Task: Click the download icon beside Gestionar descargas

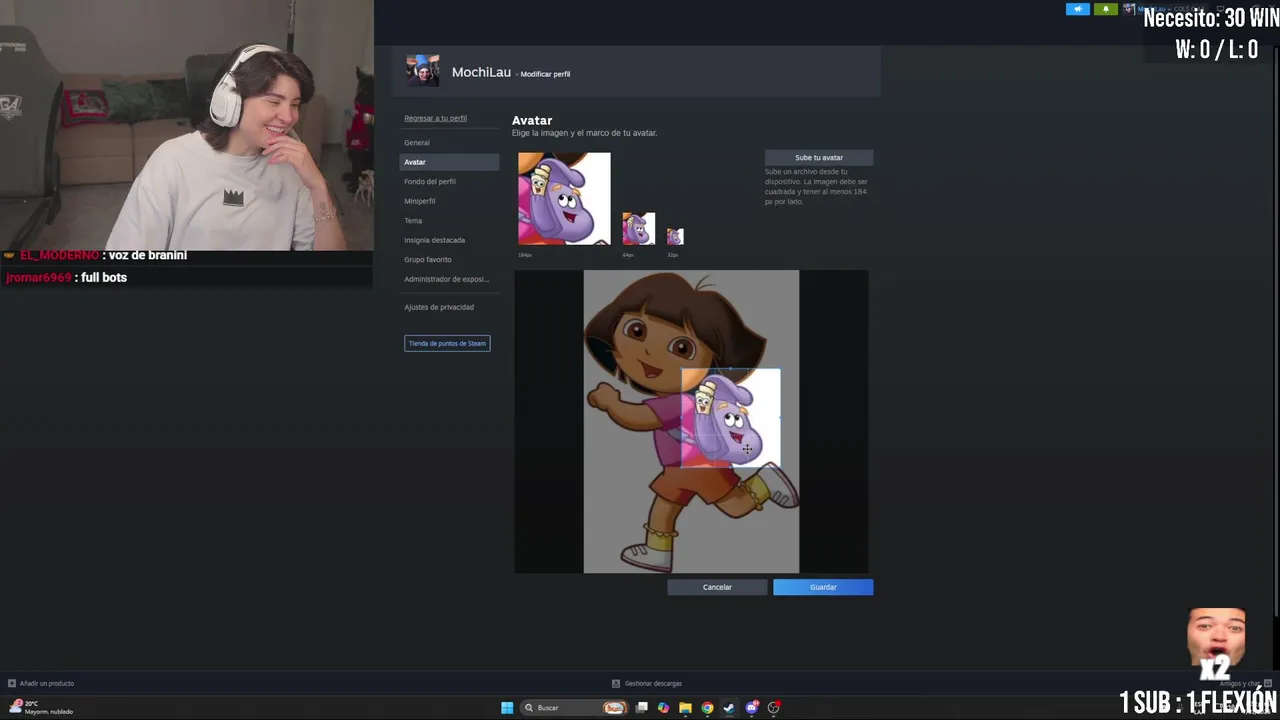Action: 616,683
